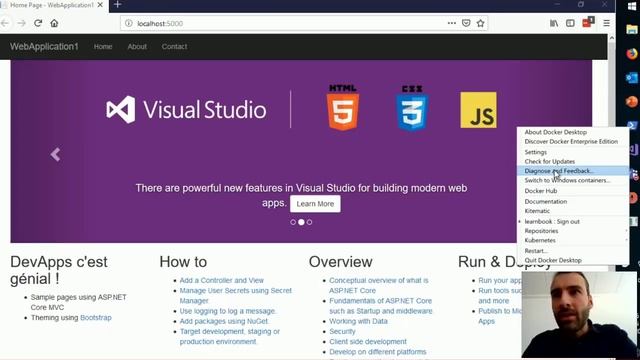Save page to Pocket icon
The image size is (640, 360).
click(x=466, y=23)
